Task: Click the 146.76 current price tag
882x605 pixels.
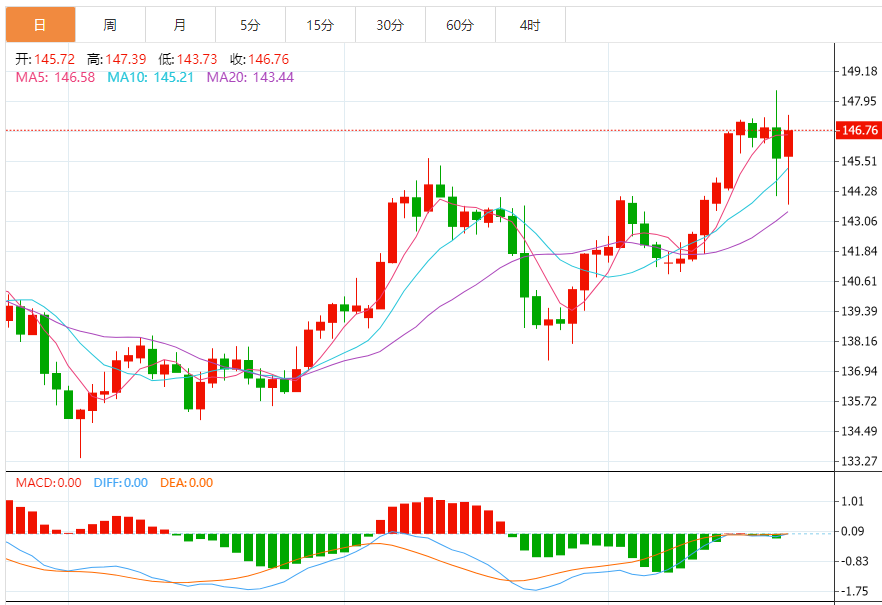Action: [x=858, y=130]
